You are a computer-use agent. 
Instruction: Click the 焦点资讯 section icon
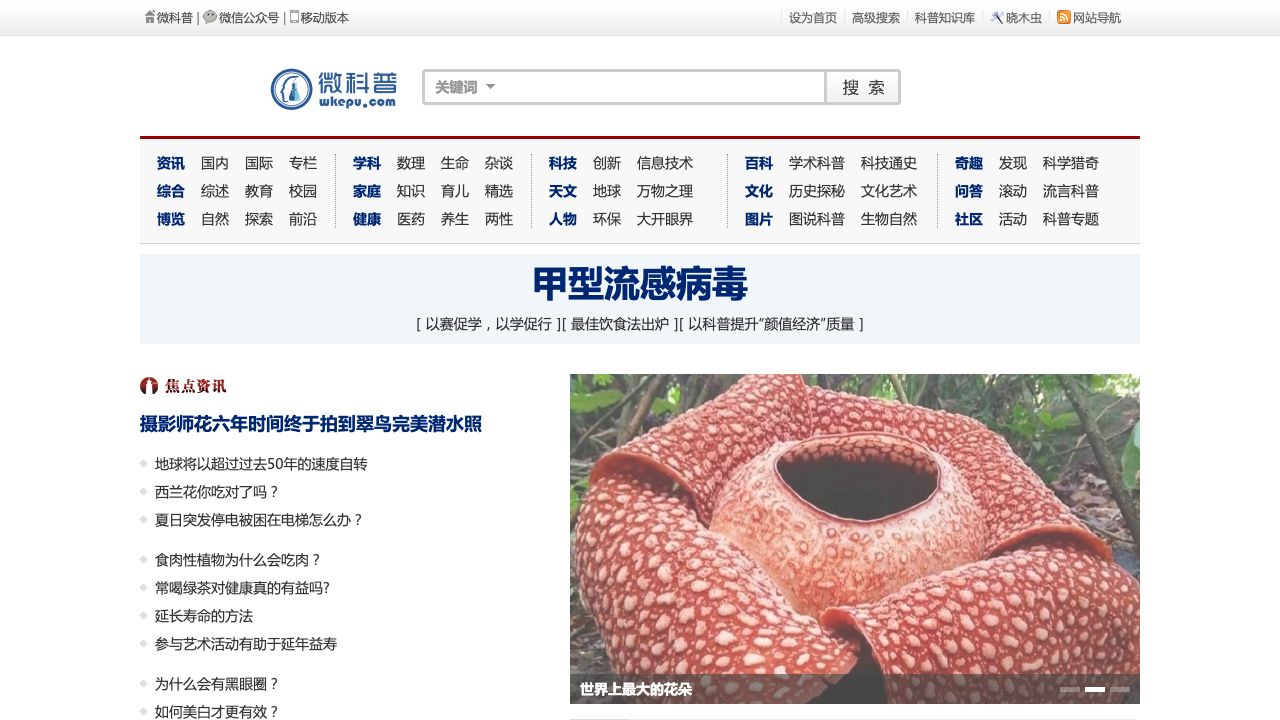tap(149, 386)
